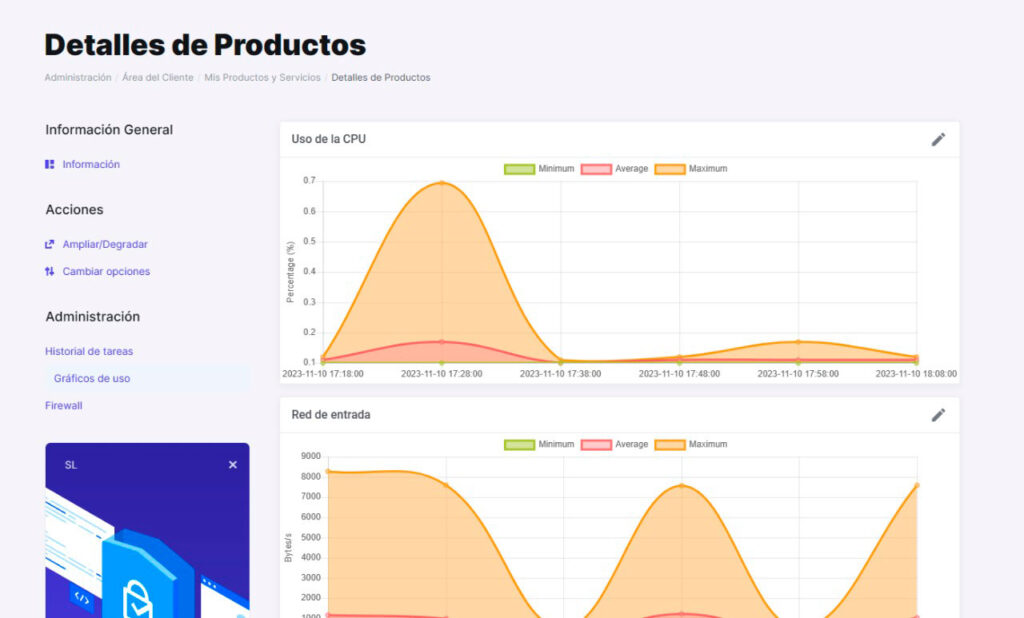Viewport: 1024px width, 618px height.
Task: Click the CPU maximum peak point at 17:28
Action: point(442,183)
